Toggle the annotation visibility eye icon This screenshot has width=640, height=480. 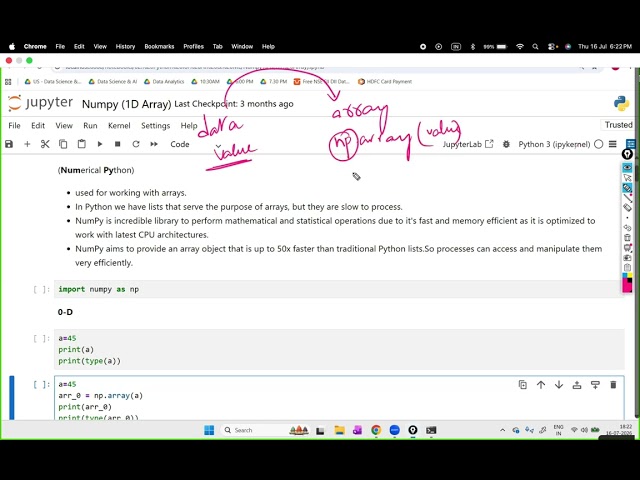pos(627,167)
